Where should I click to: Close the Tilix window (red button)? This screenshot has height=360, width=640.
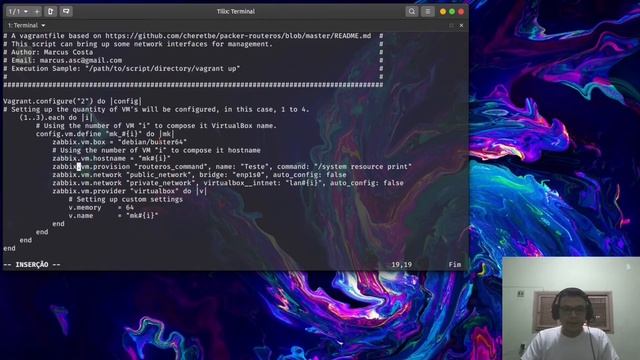click(461, 11)
